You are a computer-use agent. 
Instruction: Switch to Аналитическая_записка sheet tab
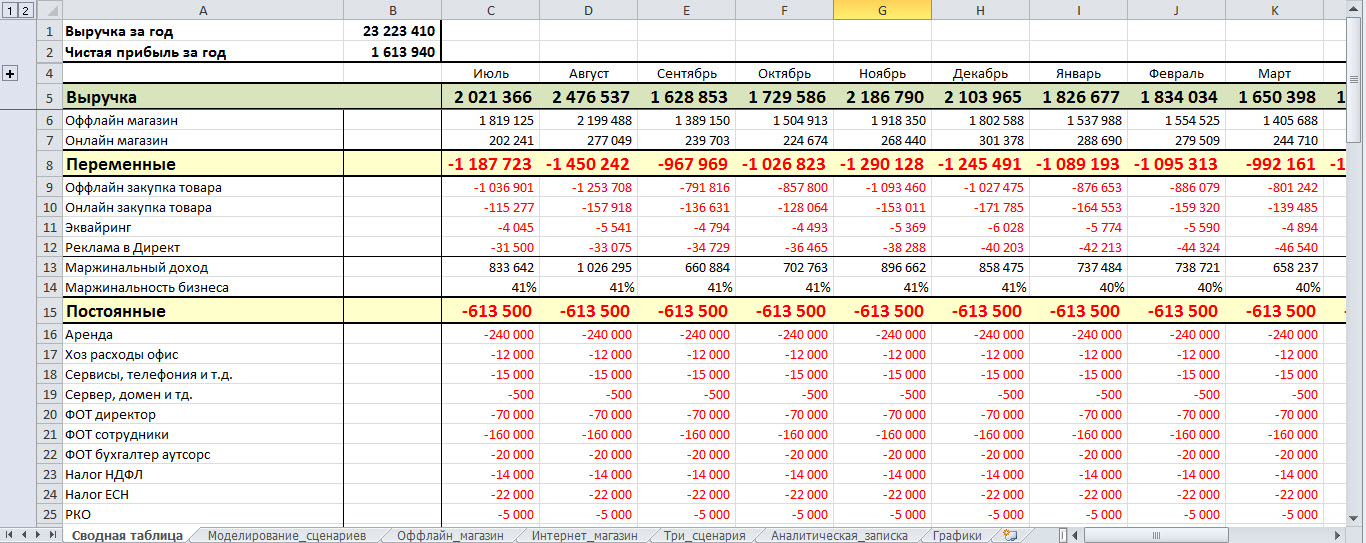pyautogui.click(x=839, y=535)
